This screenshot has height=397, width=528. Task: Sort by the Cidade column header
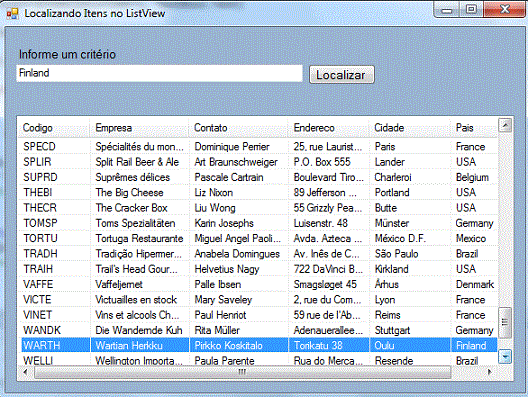pyautogui.click(x=409, y=128)
